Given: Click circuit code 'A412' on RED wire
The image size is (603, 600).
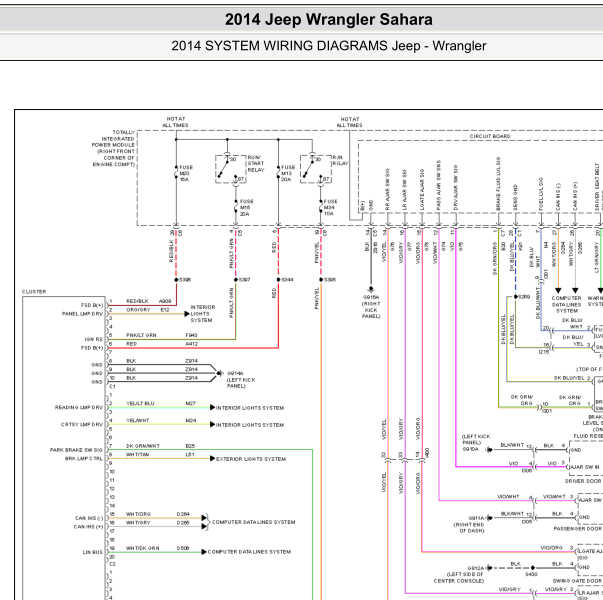Looking at the screenshot, I should pos(192,344).
